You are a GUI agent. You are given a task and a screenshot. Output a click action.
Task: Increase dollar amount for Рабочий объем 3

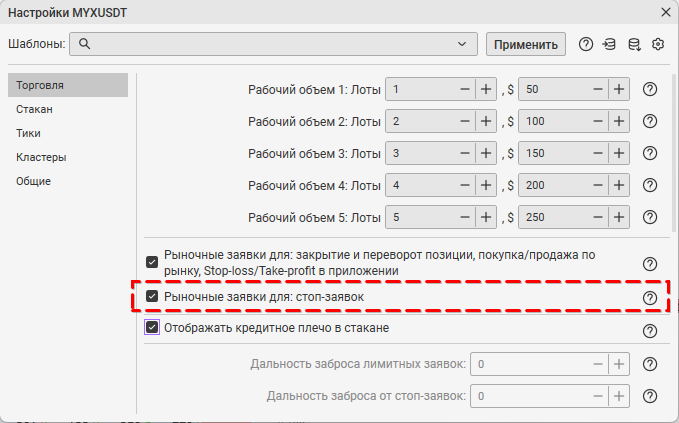coord(619,154)
